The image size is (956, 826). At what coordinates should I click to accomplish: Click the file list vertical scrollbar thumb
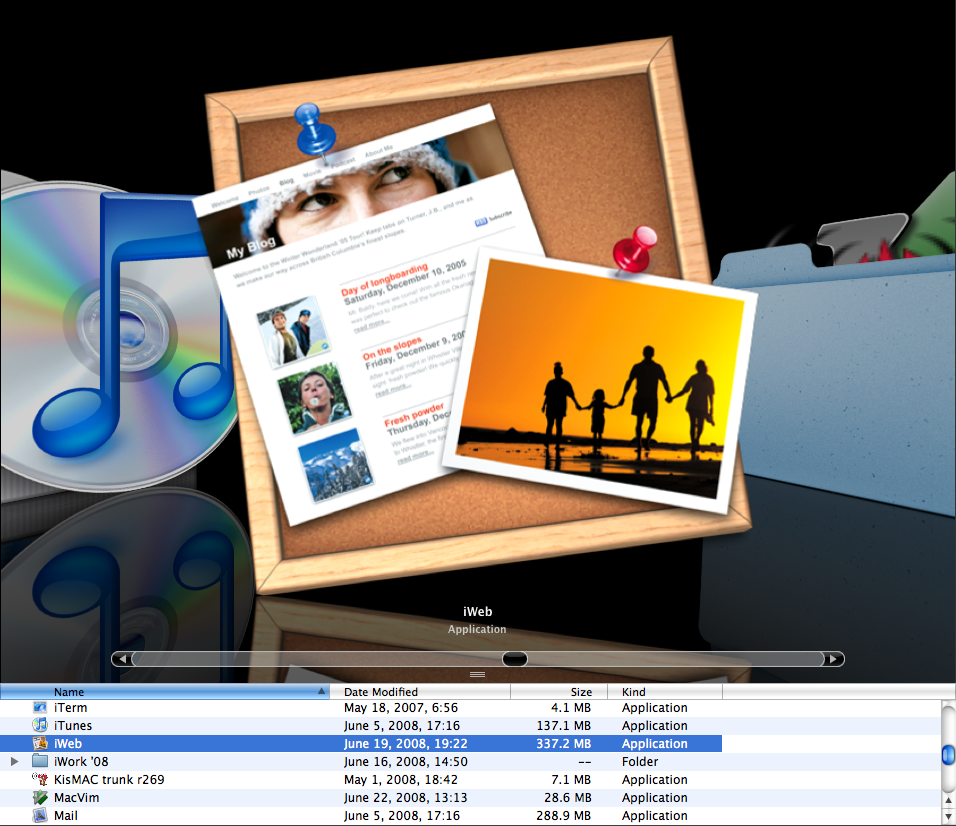tap(948, 754)
